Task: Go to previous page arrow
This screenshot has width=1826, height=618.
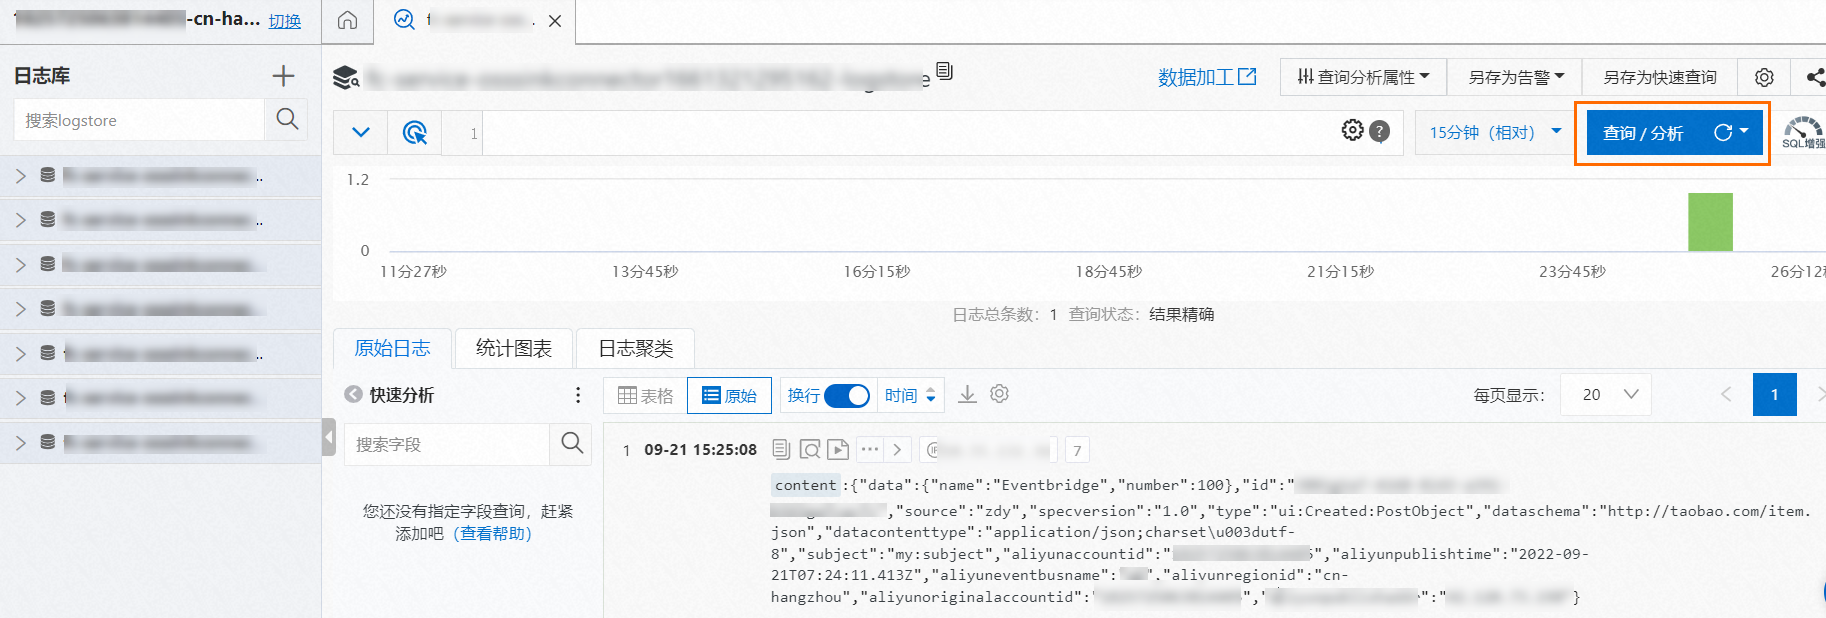Action: [1726, 394]
